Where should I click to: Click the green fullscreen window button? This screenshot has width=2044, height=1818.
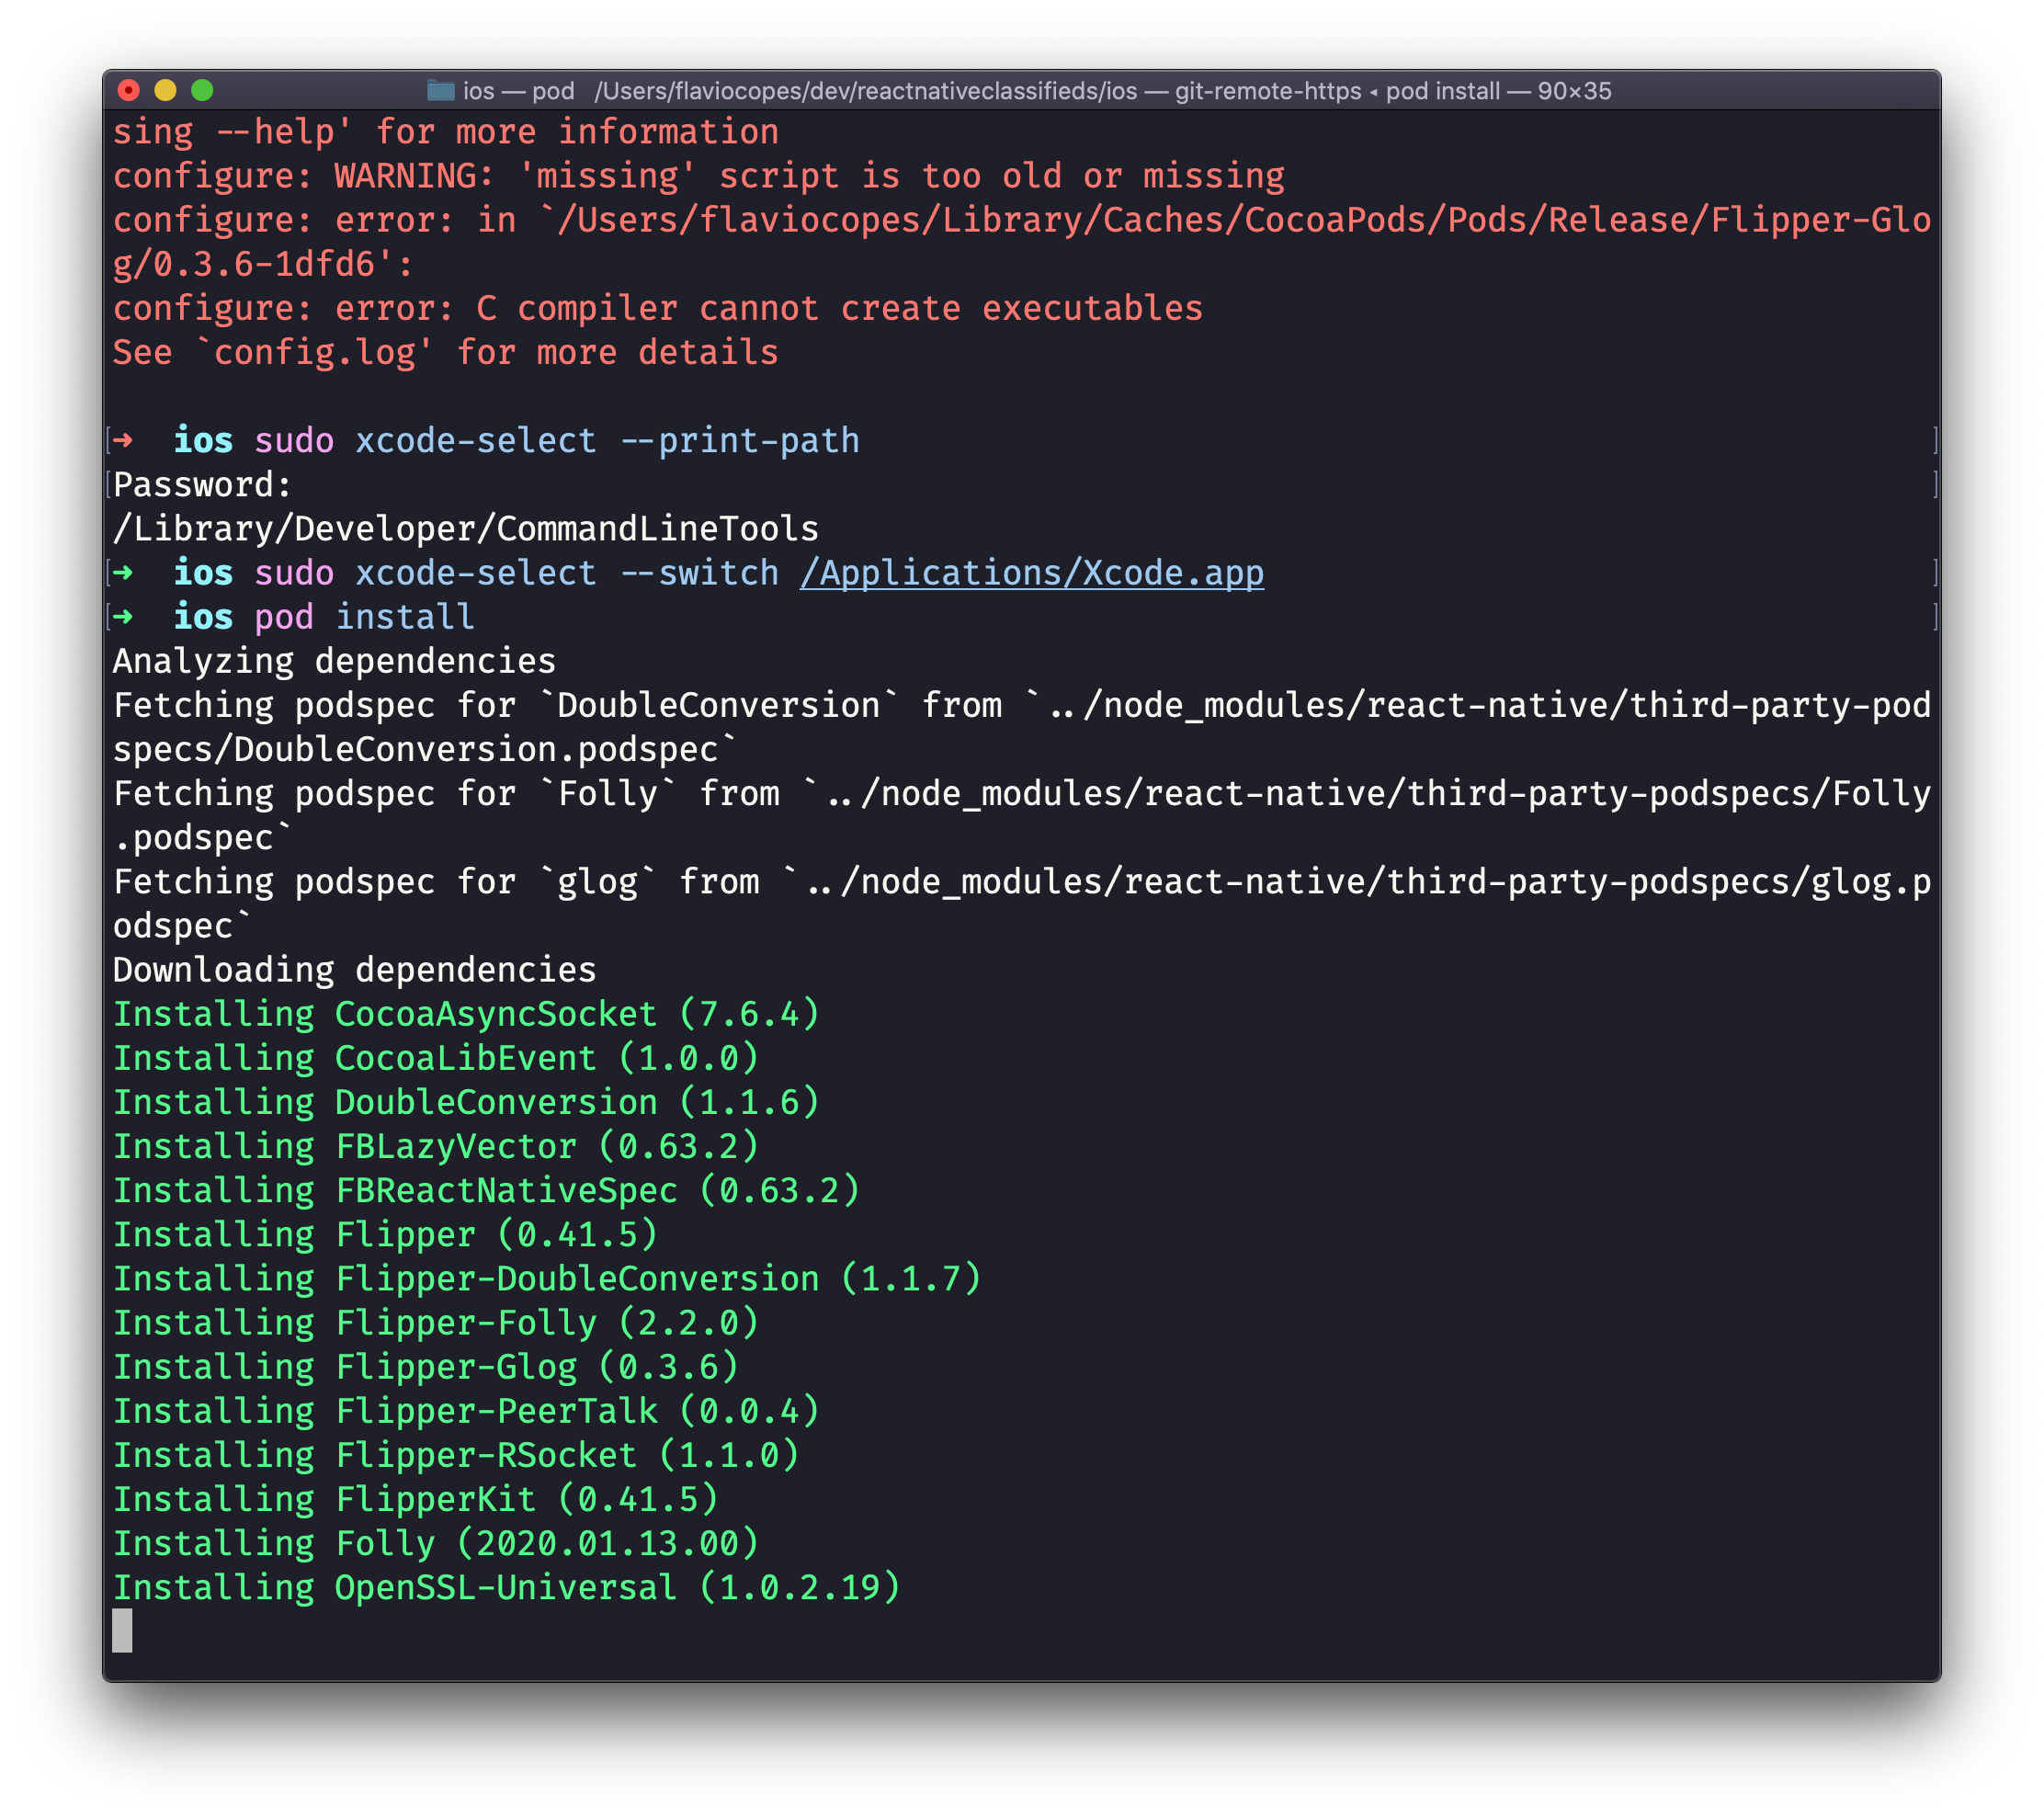(x=202, y=91)
